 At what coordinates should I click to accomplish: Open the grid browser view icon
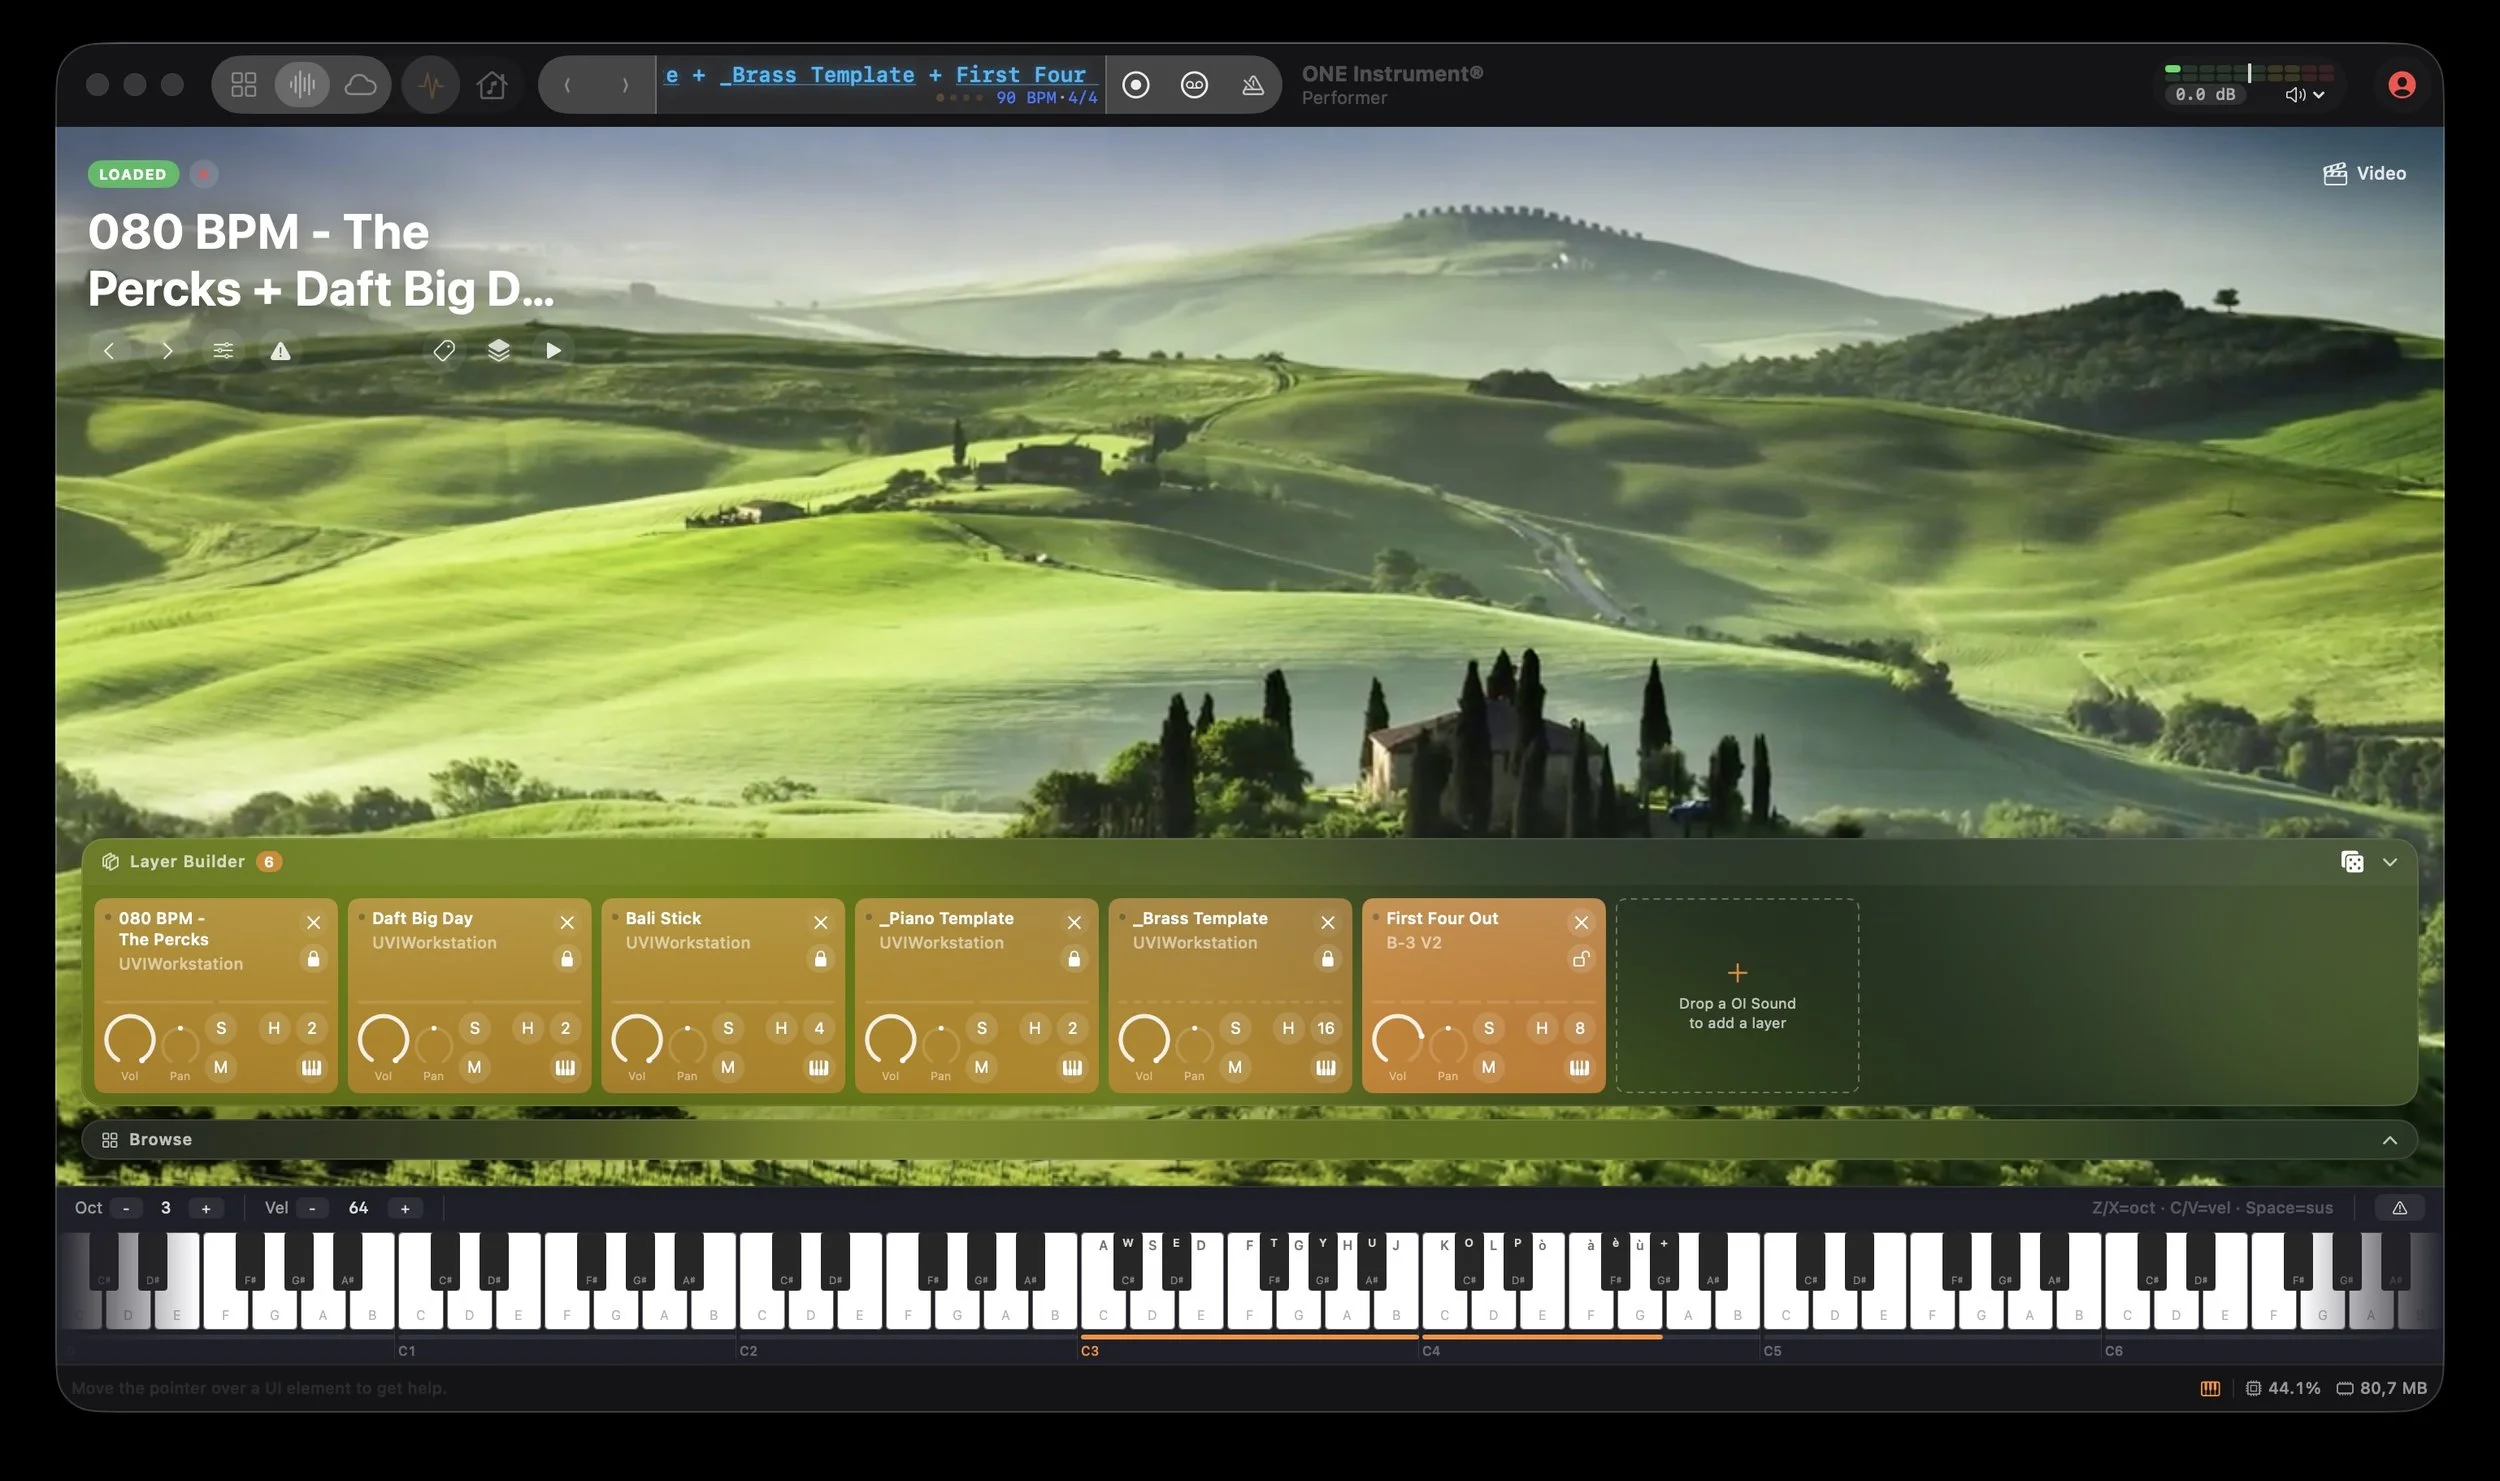pyautogui.click(x=244, y=85)
